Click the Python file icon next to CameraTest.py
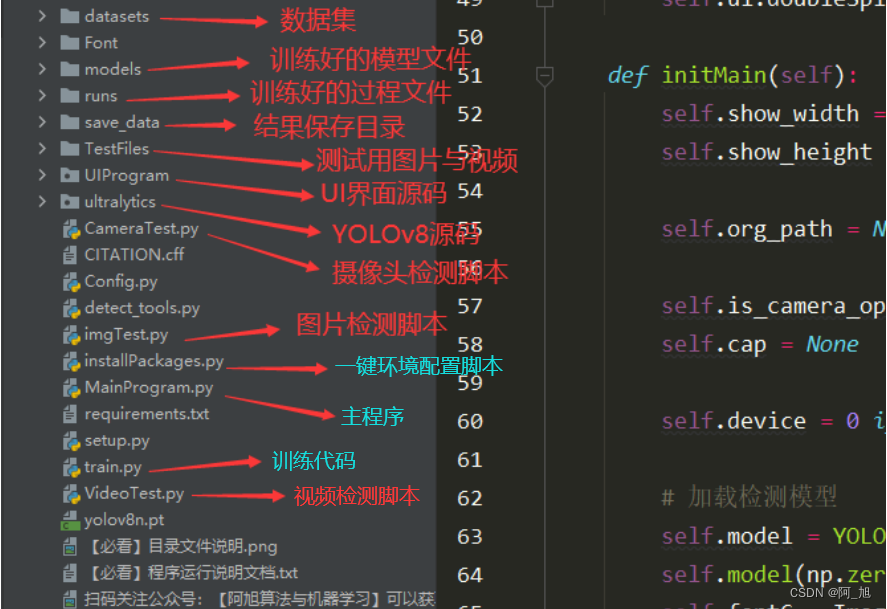Viewport: 887px width, 609px height. point(72,228)
